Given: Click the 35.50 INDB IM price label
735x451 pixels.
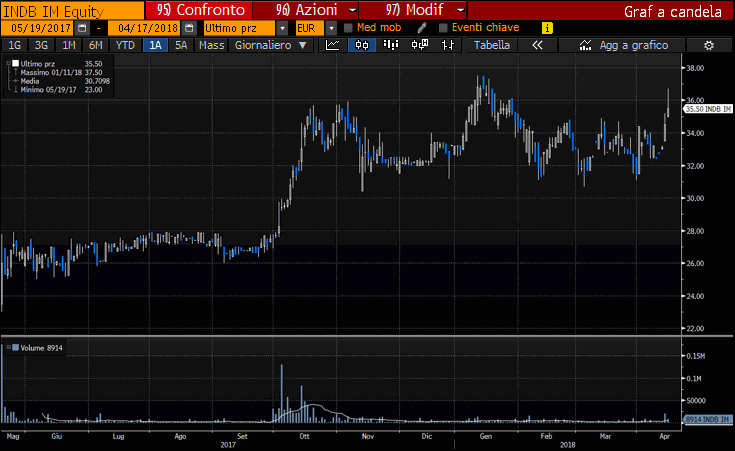Looking at the screenshot, I should (x=708, y=109).
